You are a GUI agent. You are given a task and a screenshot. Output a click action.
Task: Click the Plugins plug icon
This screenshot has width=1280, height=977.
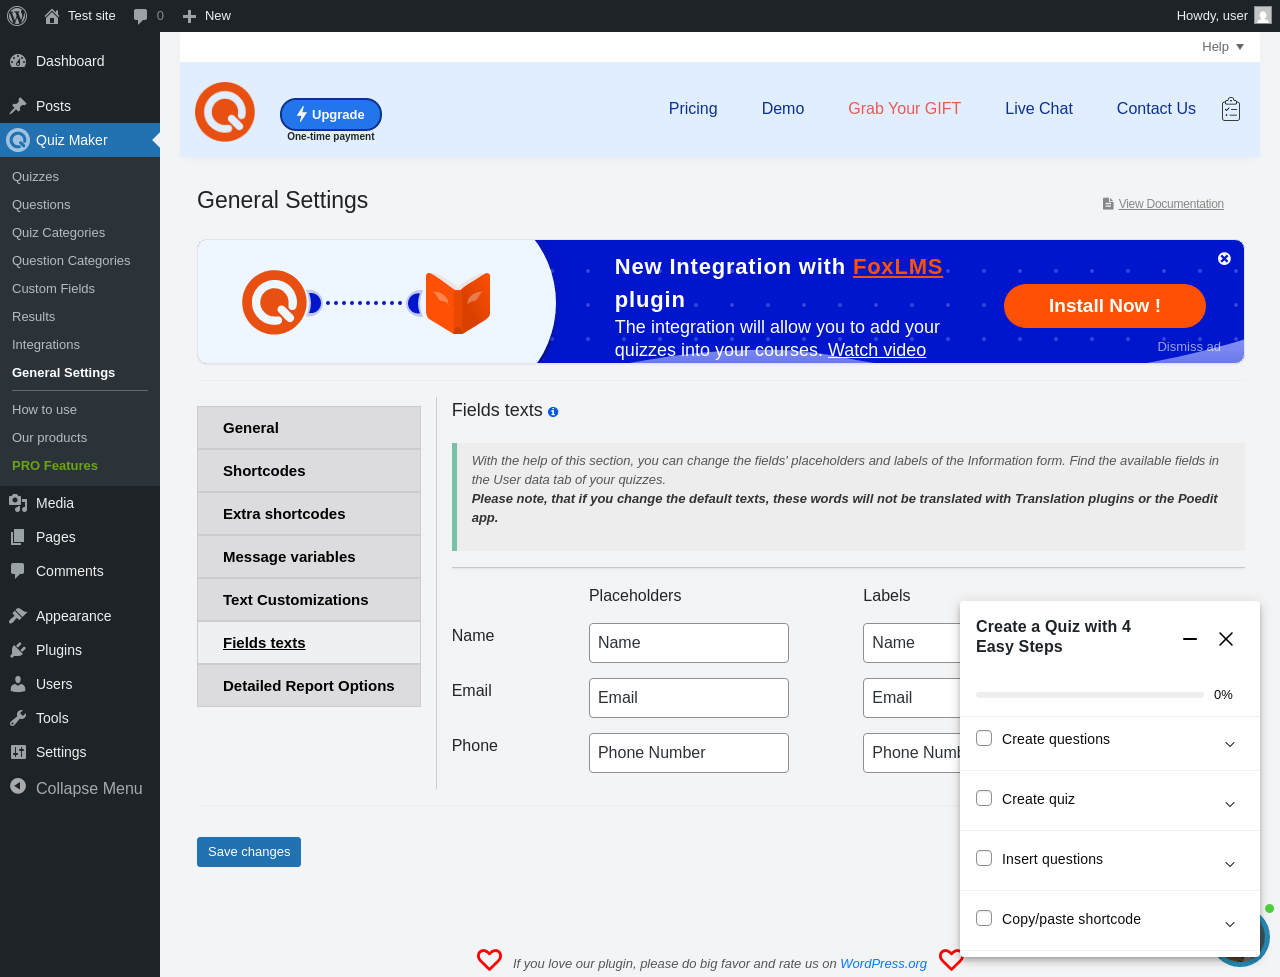tap(18, 650)
